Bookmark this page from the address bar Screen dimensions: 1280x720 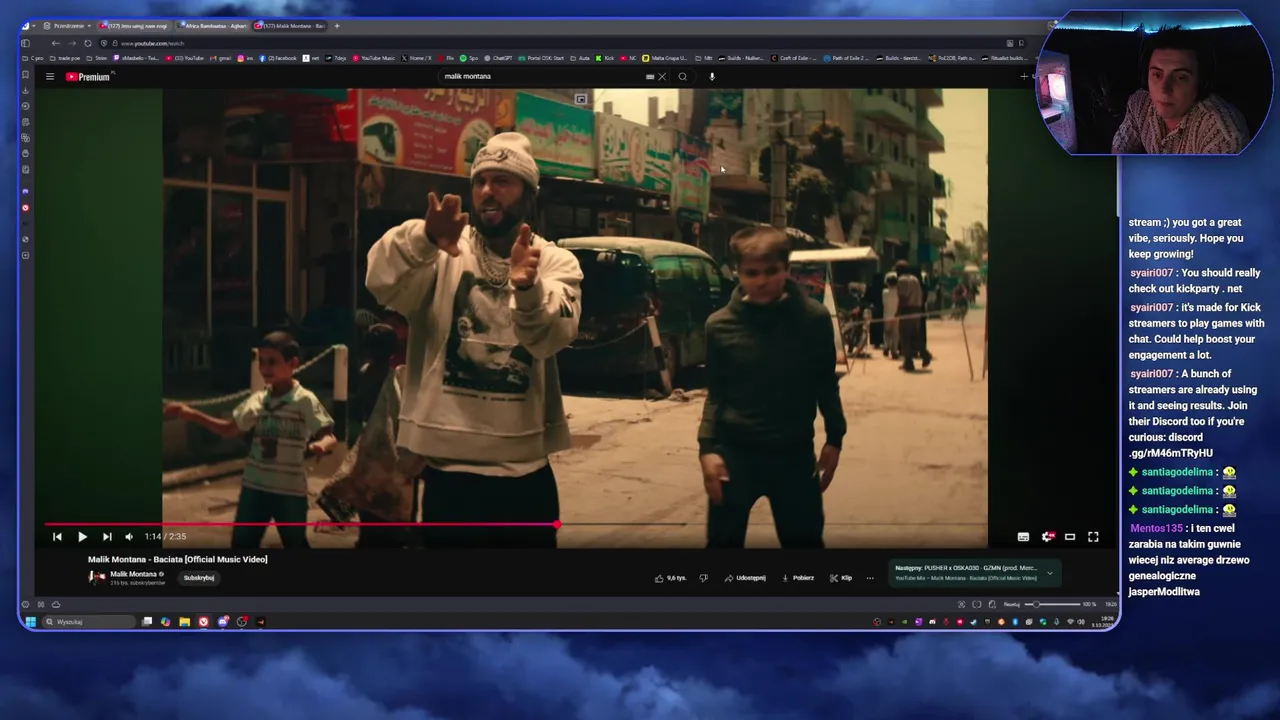tap(1021, 43)
